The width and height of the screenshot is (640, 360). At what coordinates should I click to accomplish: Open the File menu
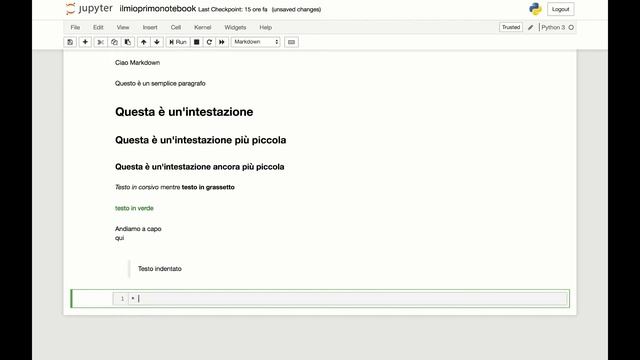[x=75, y=27]
